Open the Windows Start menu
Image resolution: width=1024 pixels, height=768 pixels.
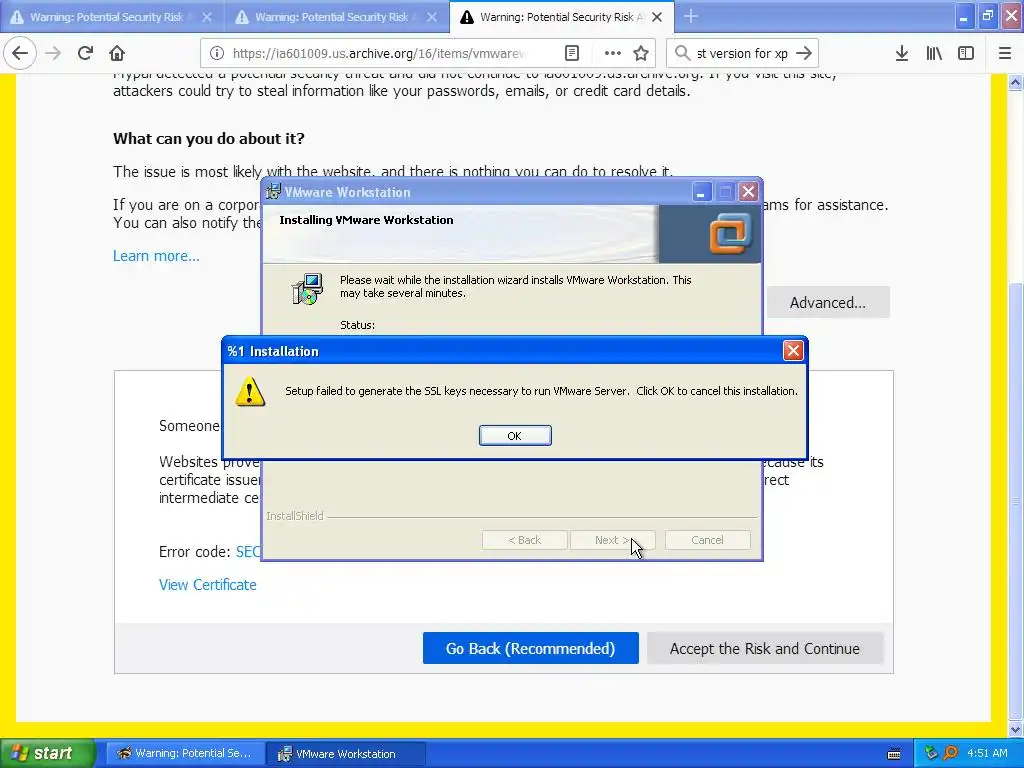[x=47, y=753]
